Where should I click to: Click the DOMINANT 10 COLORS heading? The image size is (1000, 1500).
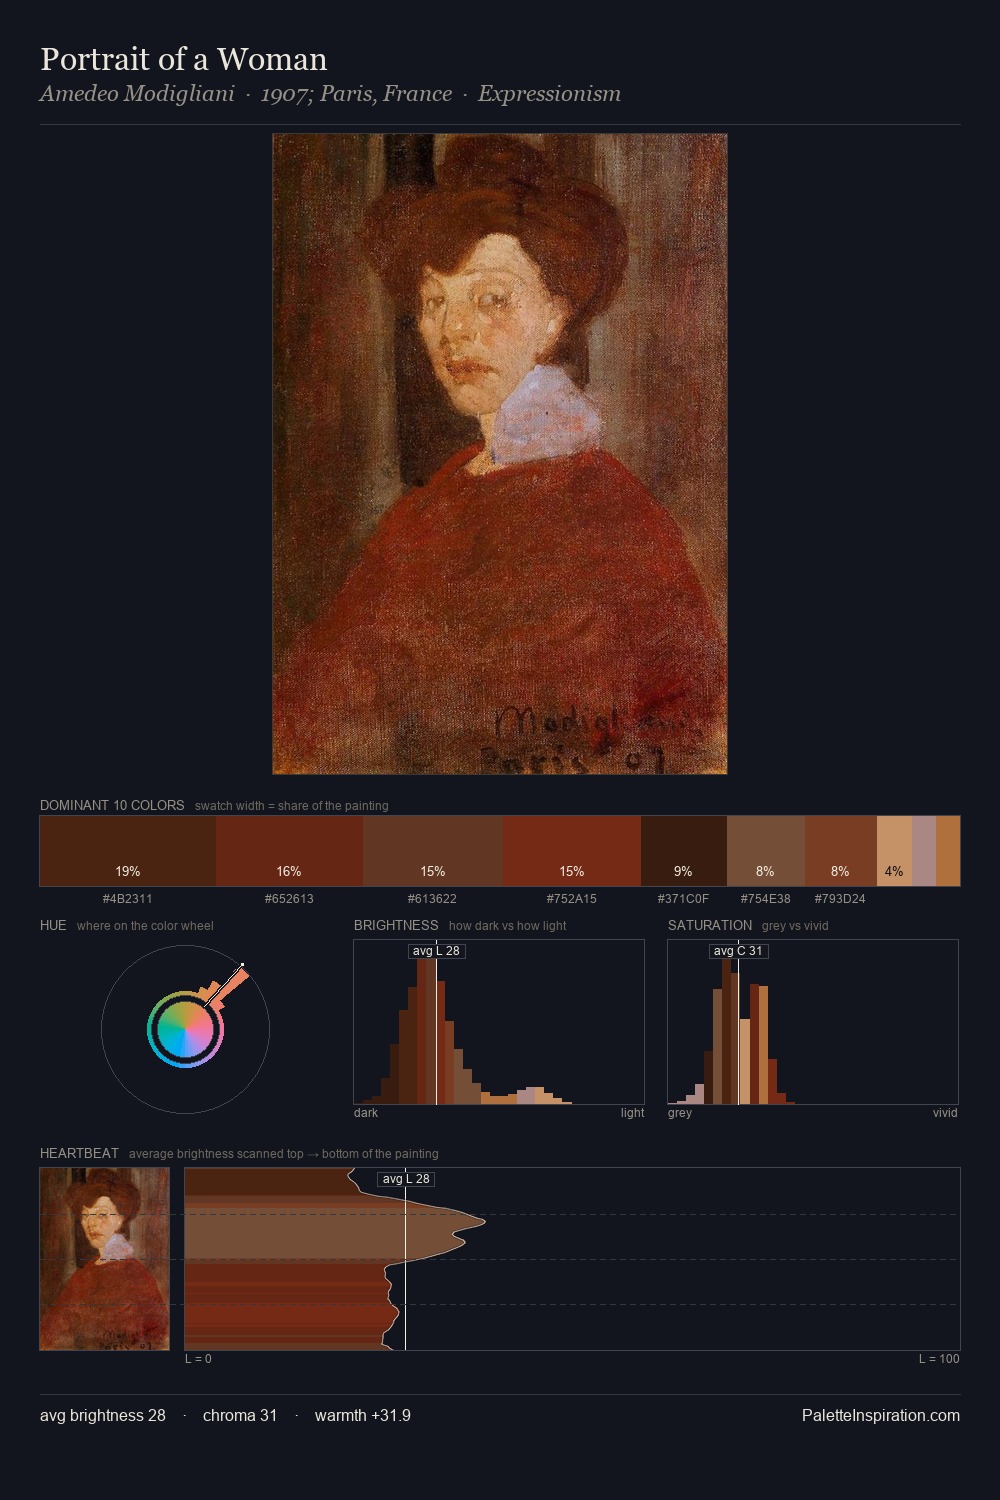pyautogui.click(x=112, y=805)
